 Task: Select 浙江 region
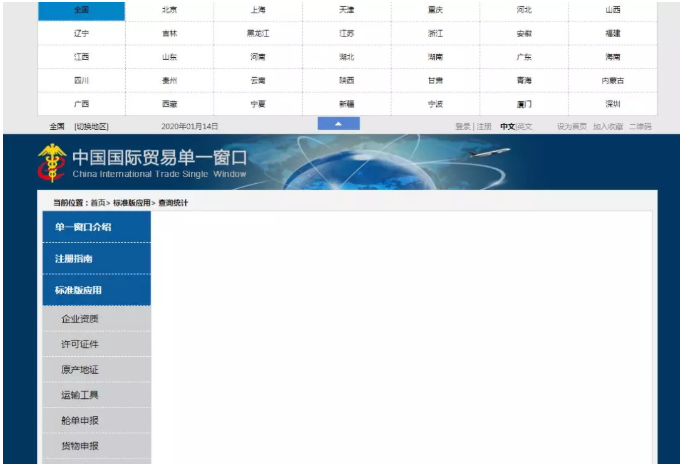click(436, 33)
